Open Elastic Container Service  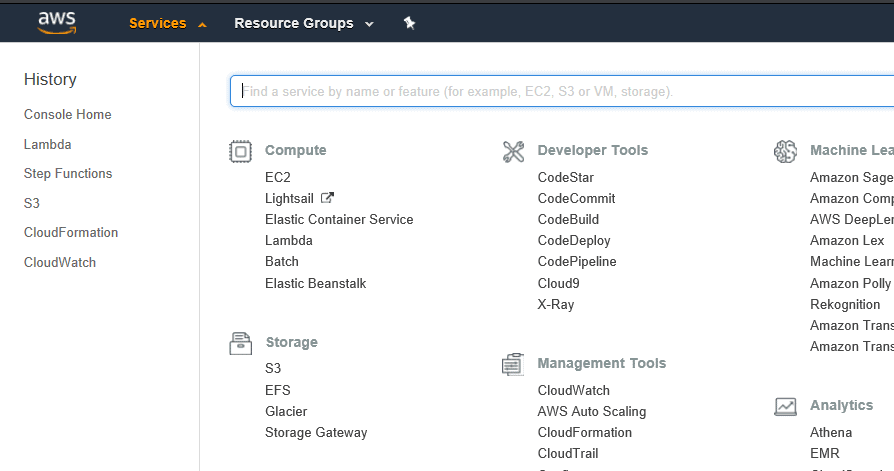339,220
